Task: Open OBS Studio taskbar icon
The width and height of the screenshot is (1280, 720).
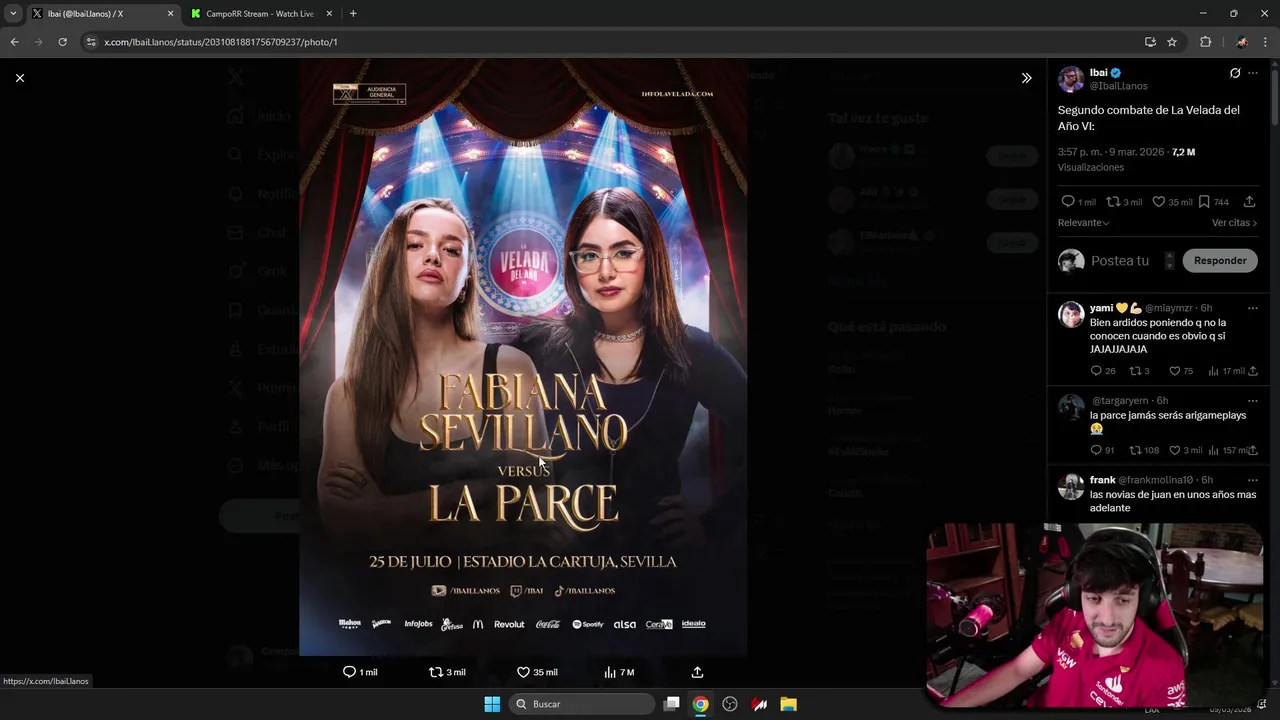Action: (730, 704)
